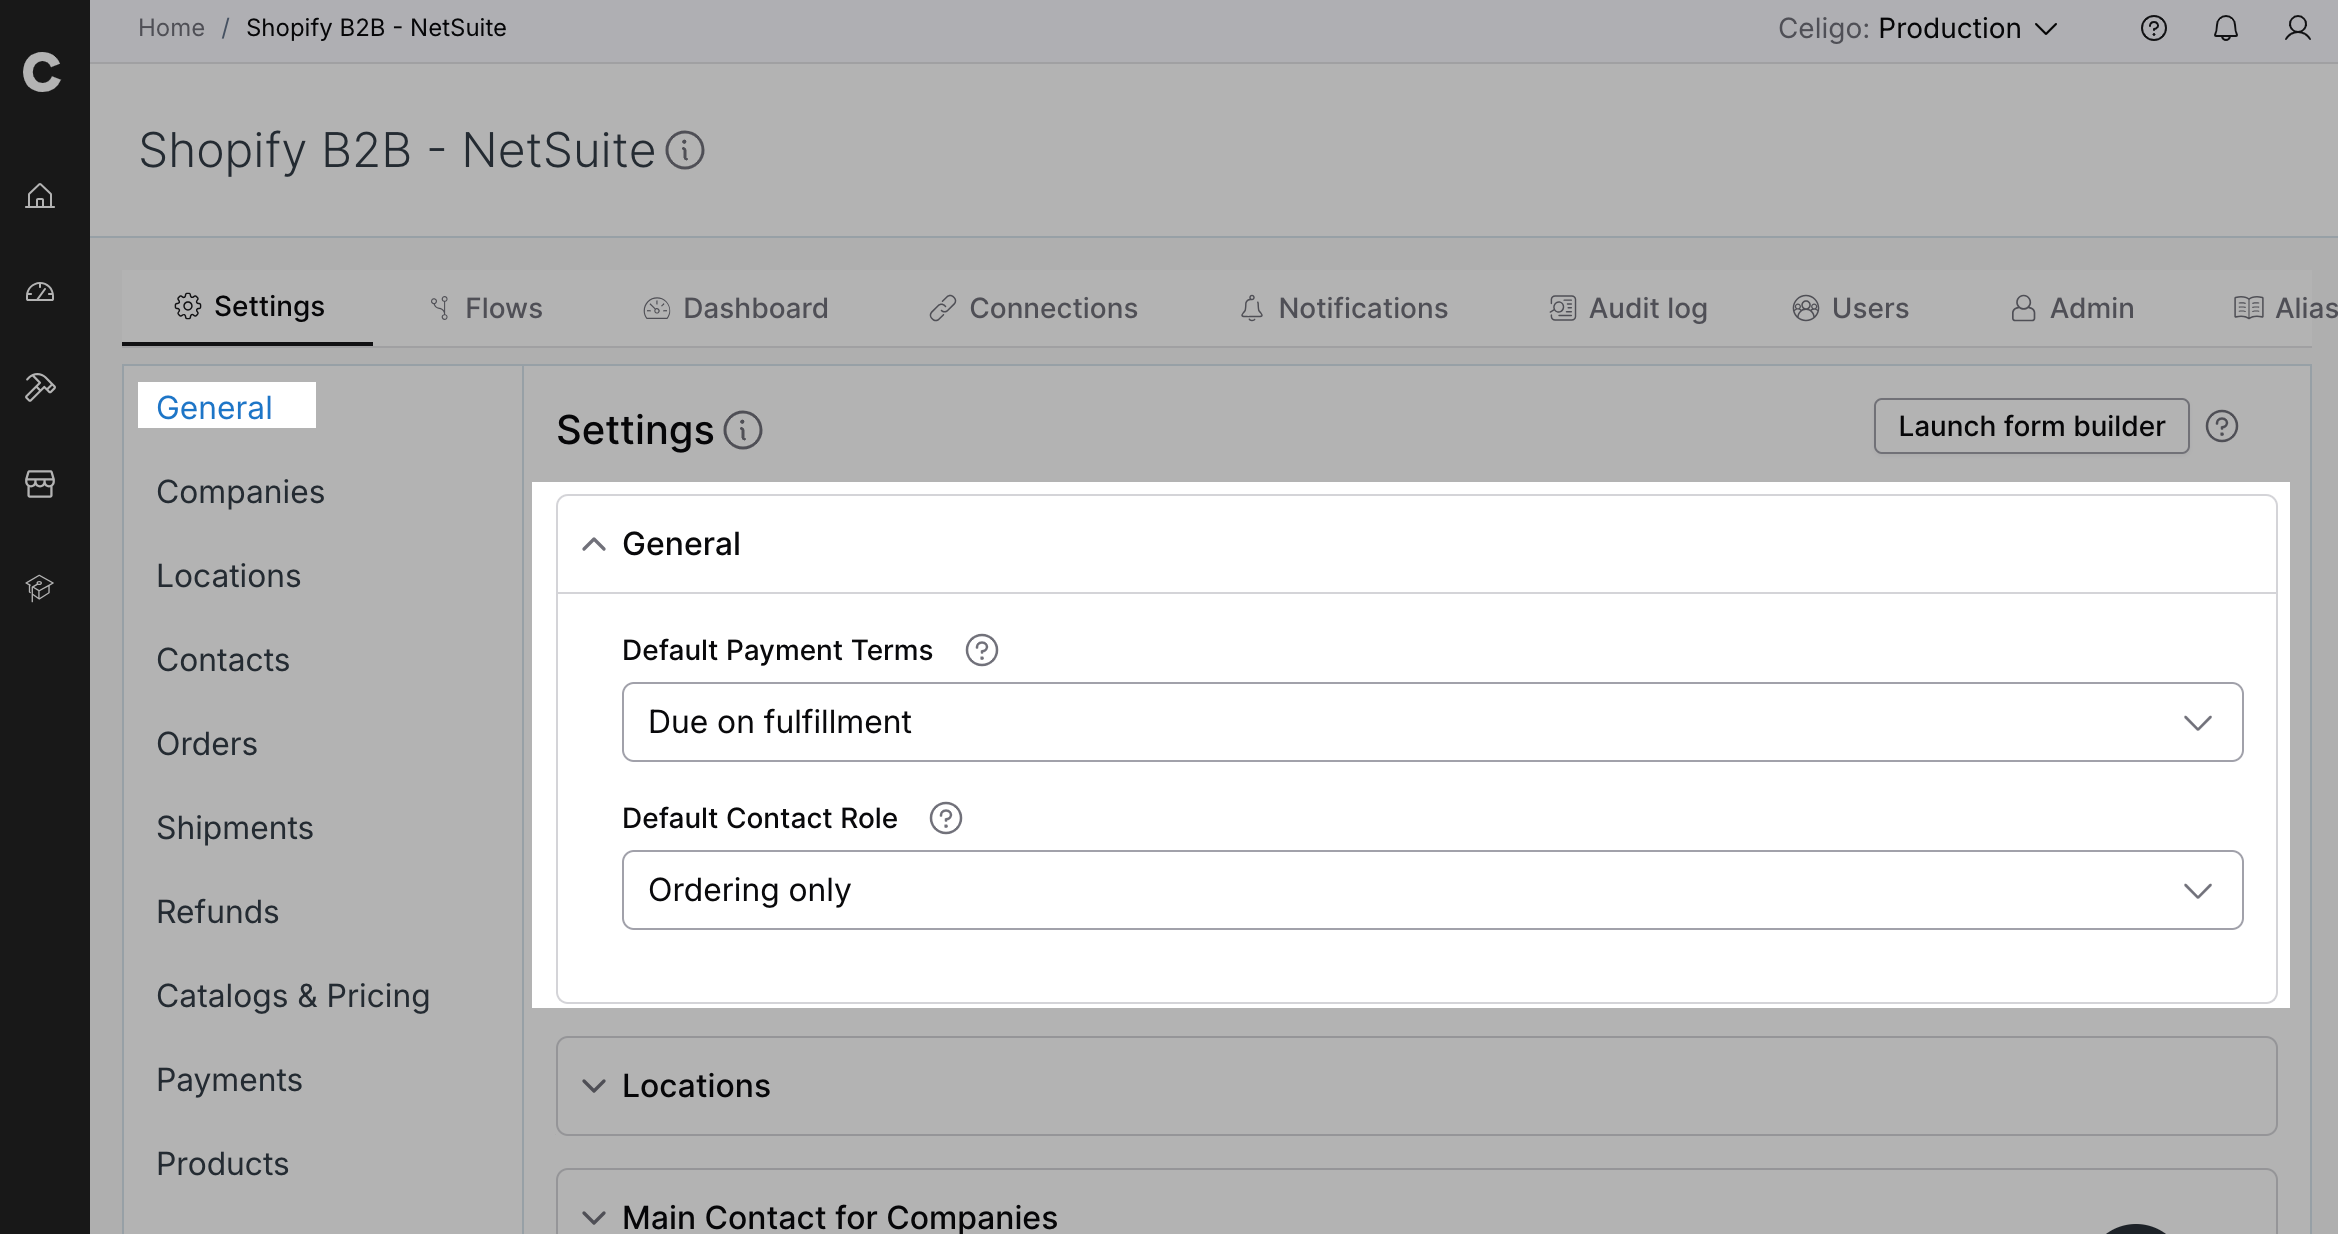Screen dimensions: 2338x1234
Task: Select Contacts in settings side menu
Action: pos(223,660)
